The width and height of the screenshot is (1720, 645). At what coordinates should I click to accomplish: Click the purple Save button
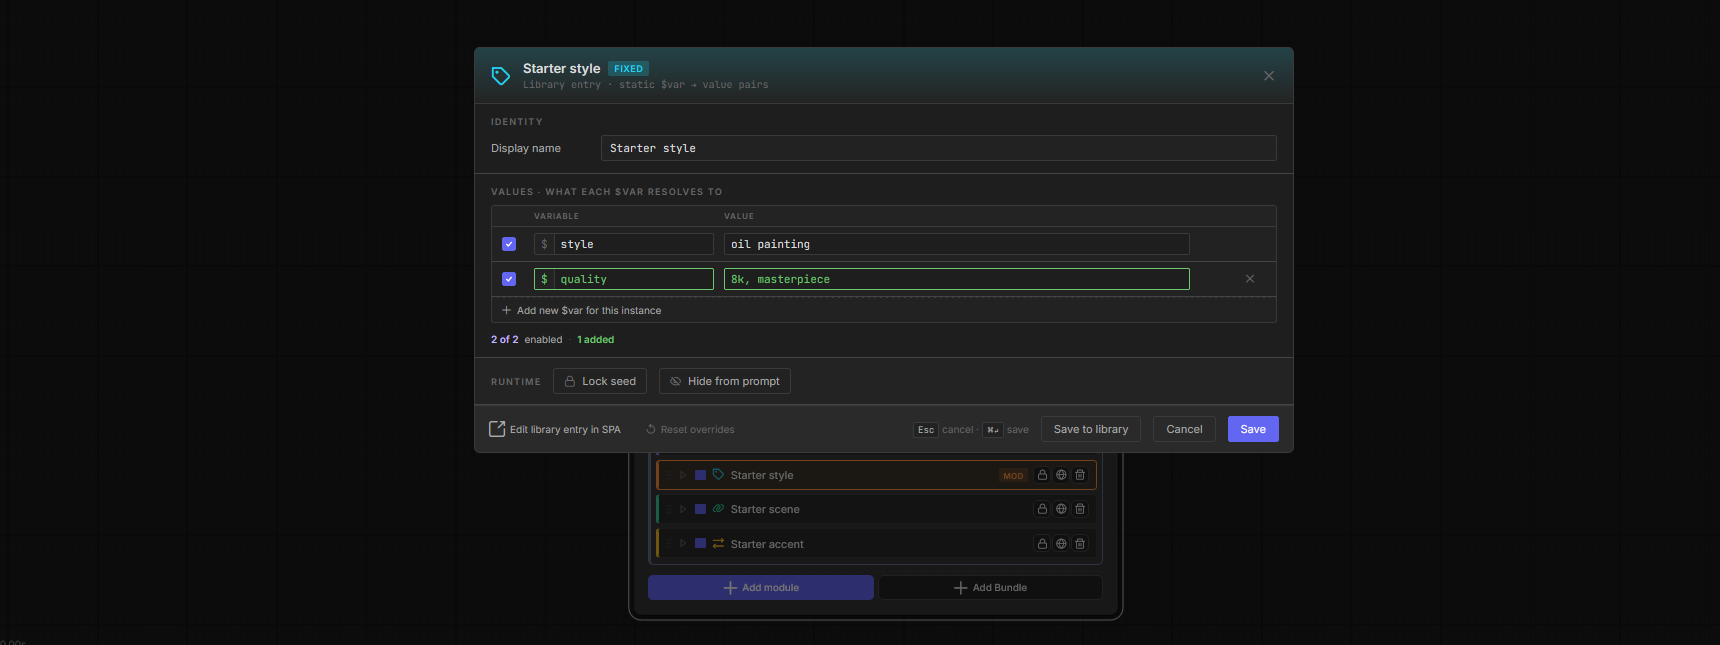pyautogui.click(x=1253, y=429)
